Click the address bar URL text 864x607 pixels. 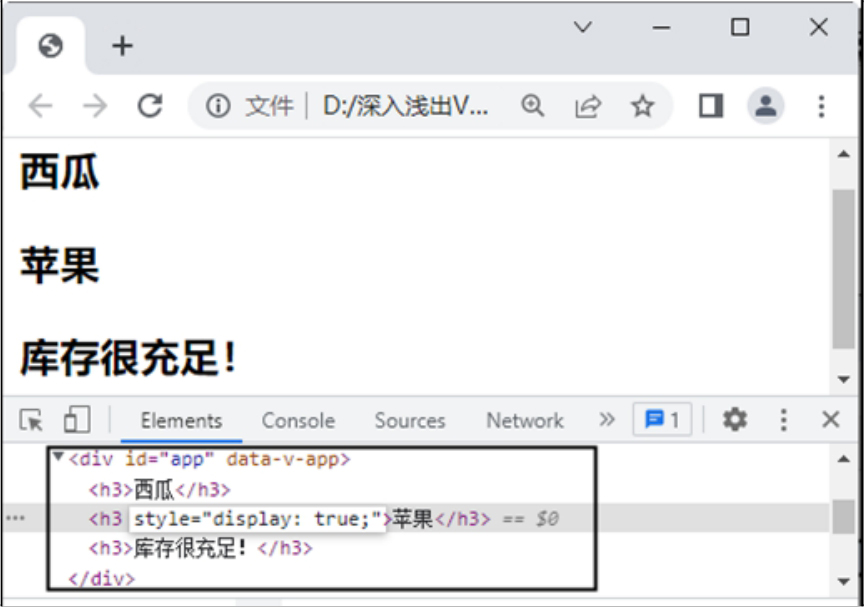coord(406,106)
